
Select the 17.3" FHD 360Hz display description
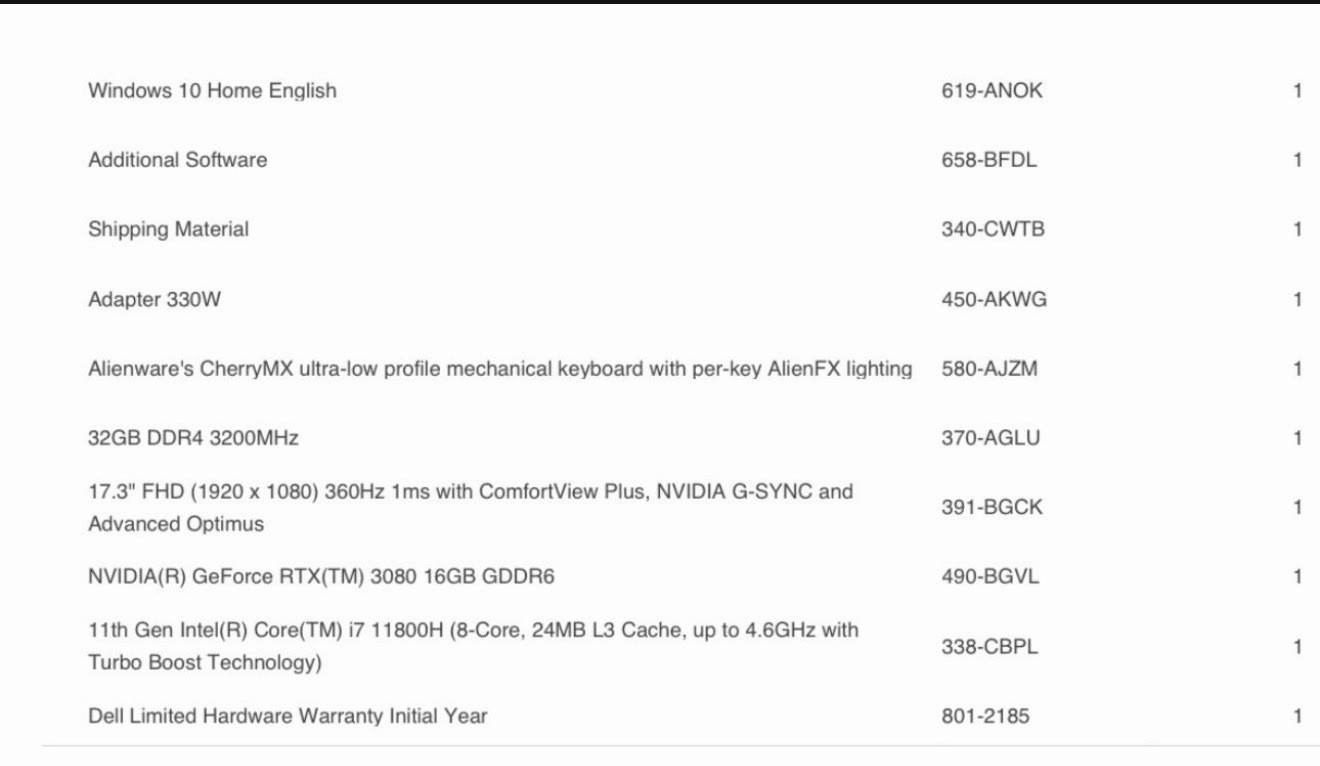click(x=471, y=508)
